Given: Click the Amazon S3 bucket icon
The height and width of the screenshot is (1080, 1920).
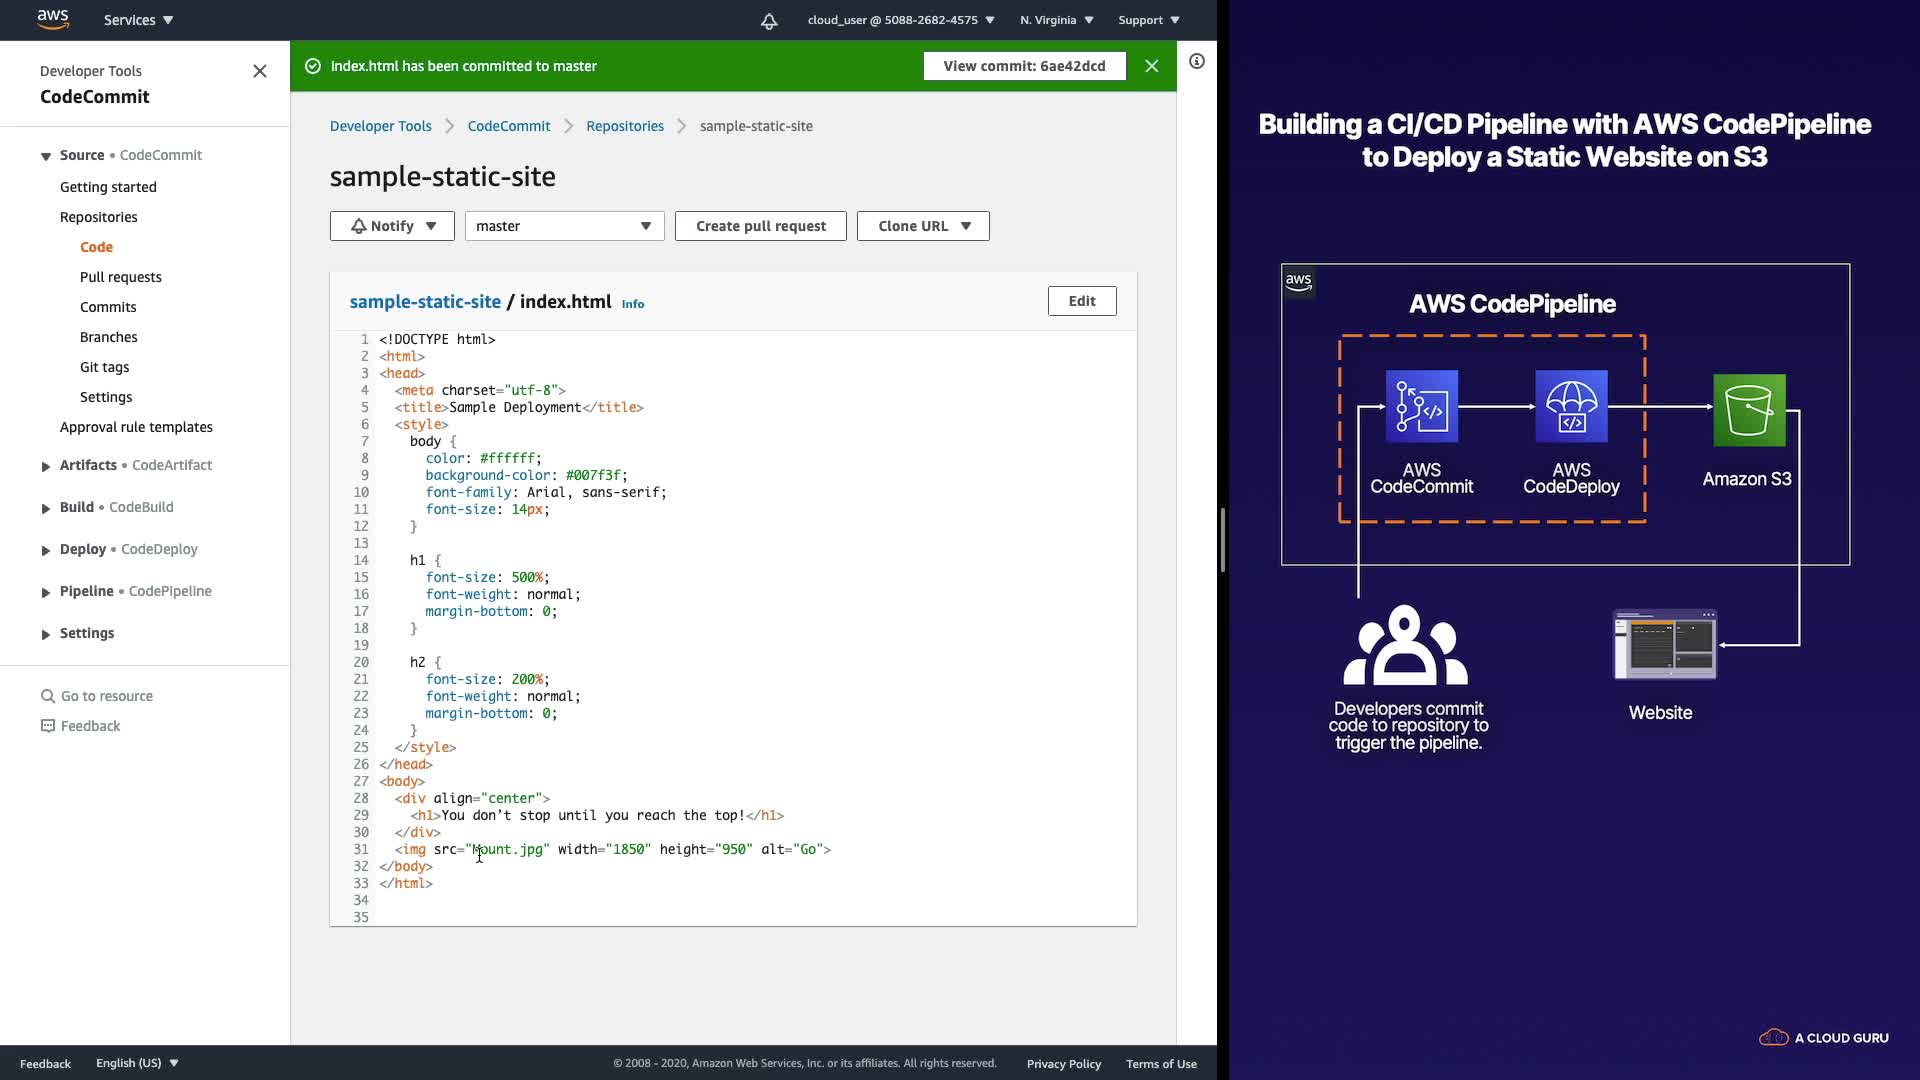Looking at the screenshot, I should 1748,410.
